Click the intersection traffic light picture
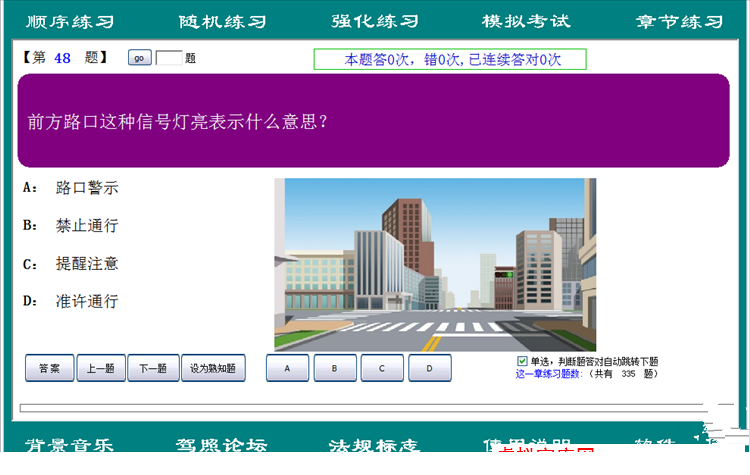The height and width of the screenshot is (475, 750). [x=435, y=265]
